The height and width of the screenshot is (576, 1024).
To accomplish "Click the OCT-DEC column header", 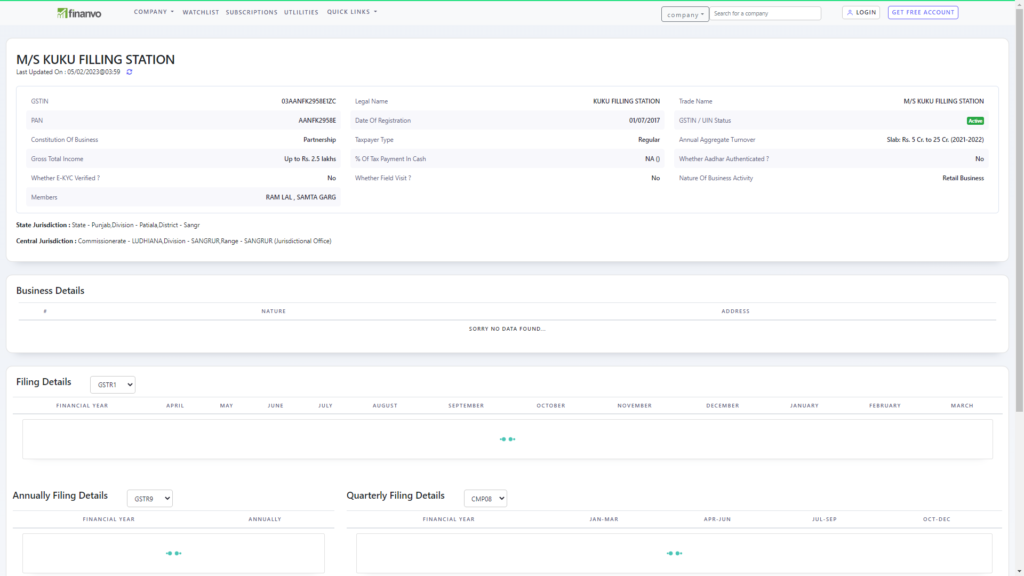I will [936, 519].
